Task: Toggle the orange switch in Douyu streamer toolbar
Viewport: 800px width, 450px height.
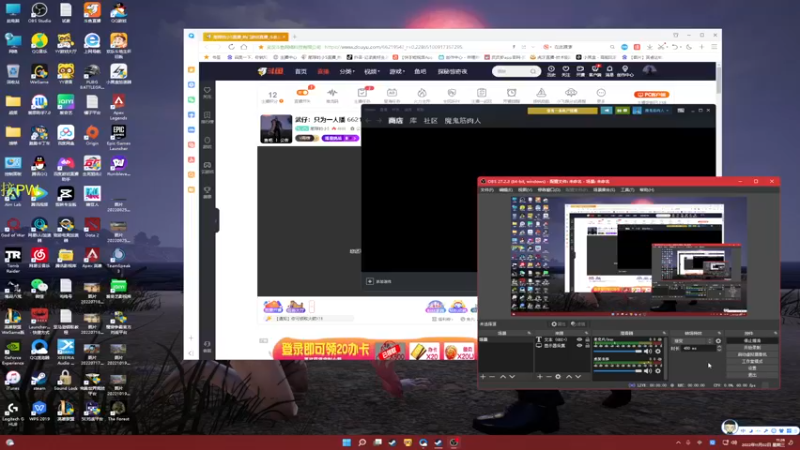Action: coord(303,92)
